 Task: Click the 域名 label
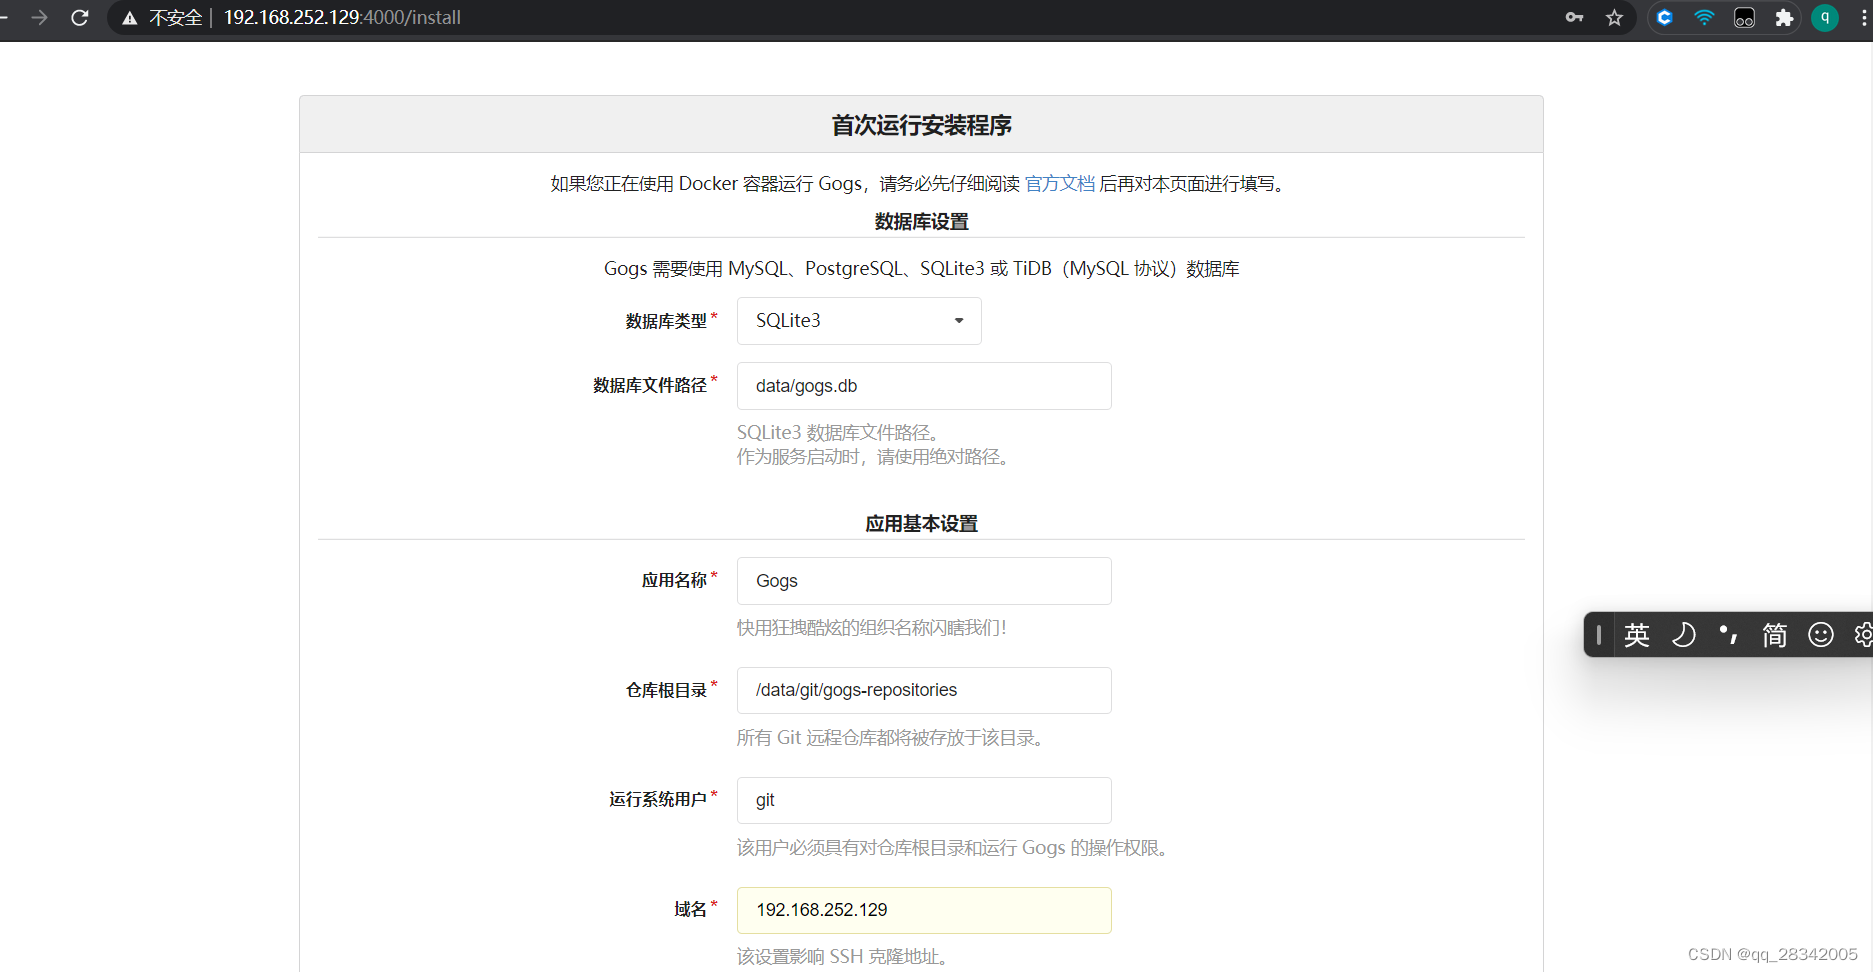[690, 909]
